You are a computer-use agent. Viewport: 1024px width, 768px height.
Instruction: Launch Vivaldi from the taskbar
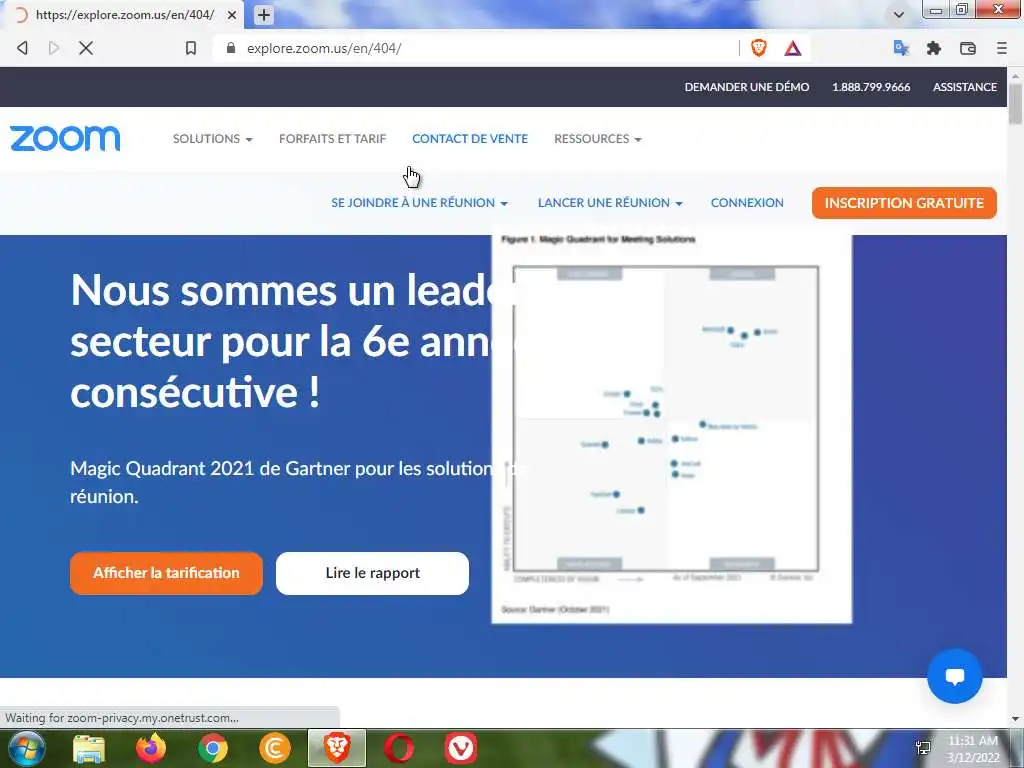coord(460,748)
